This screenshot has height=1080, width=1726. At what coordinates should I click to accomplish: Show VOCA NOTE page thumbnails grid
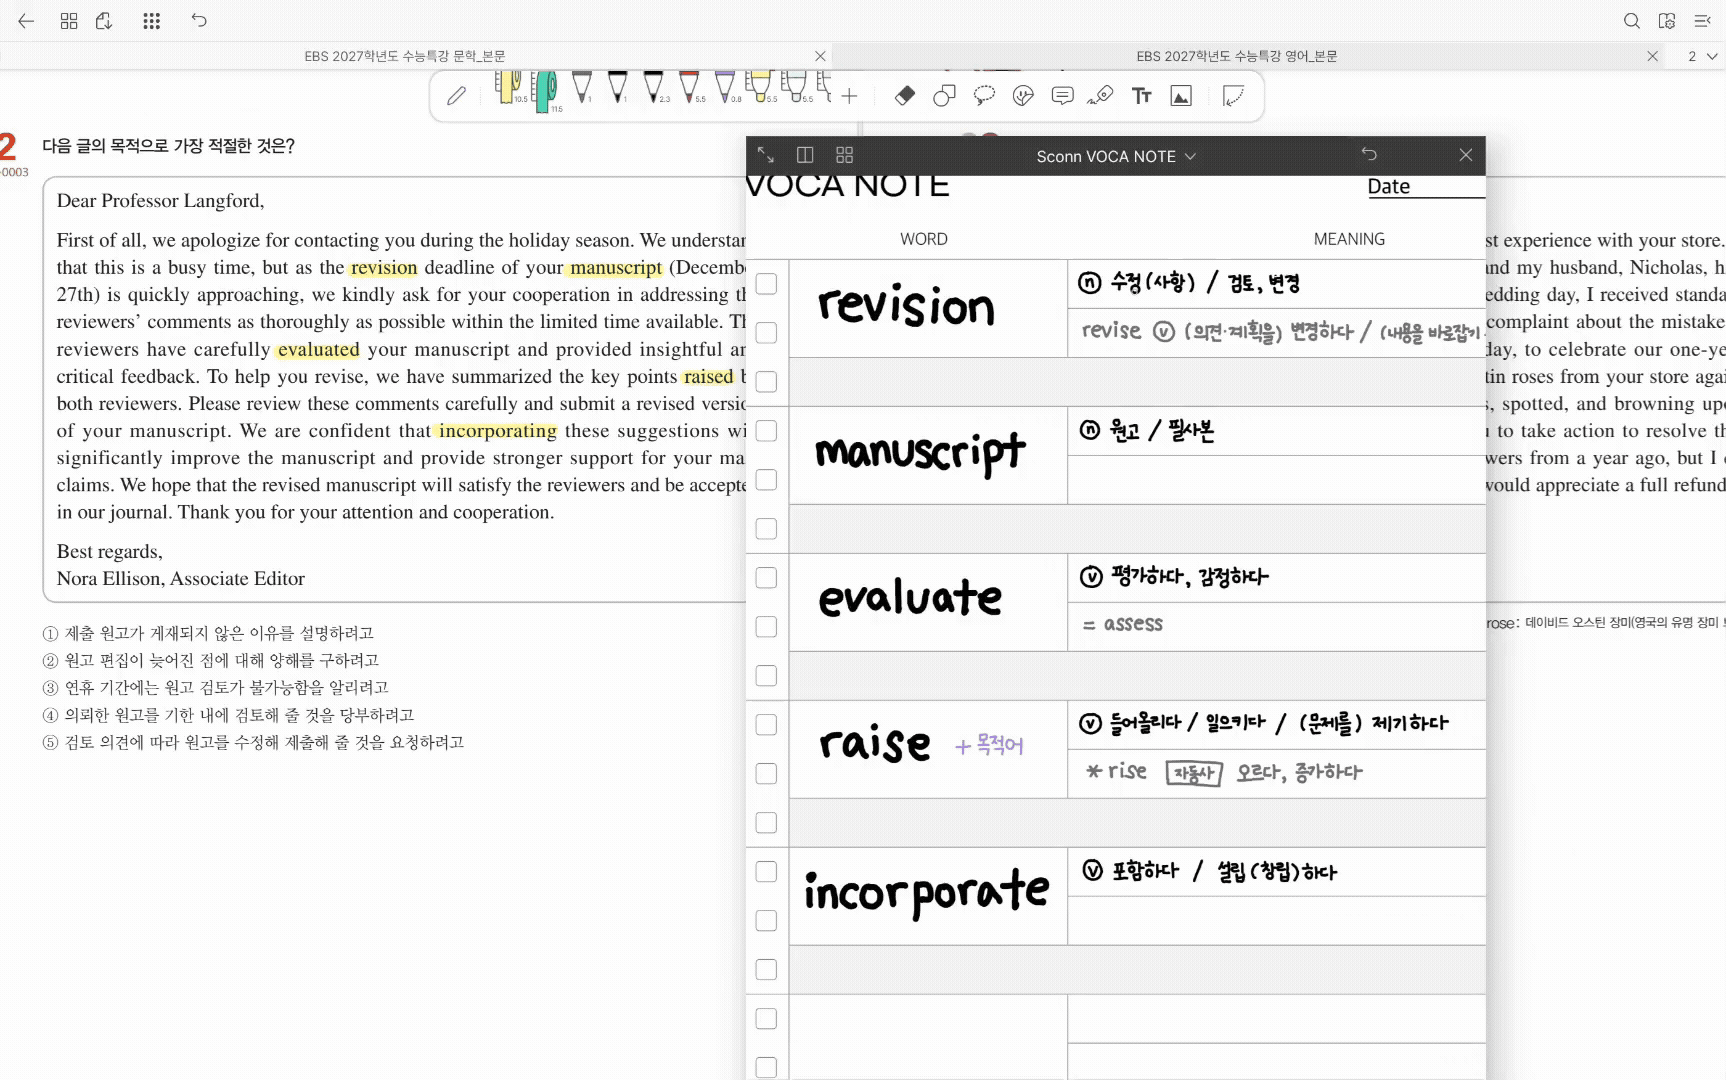click(845, 155)
